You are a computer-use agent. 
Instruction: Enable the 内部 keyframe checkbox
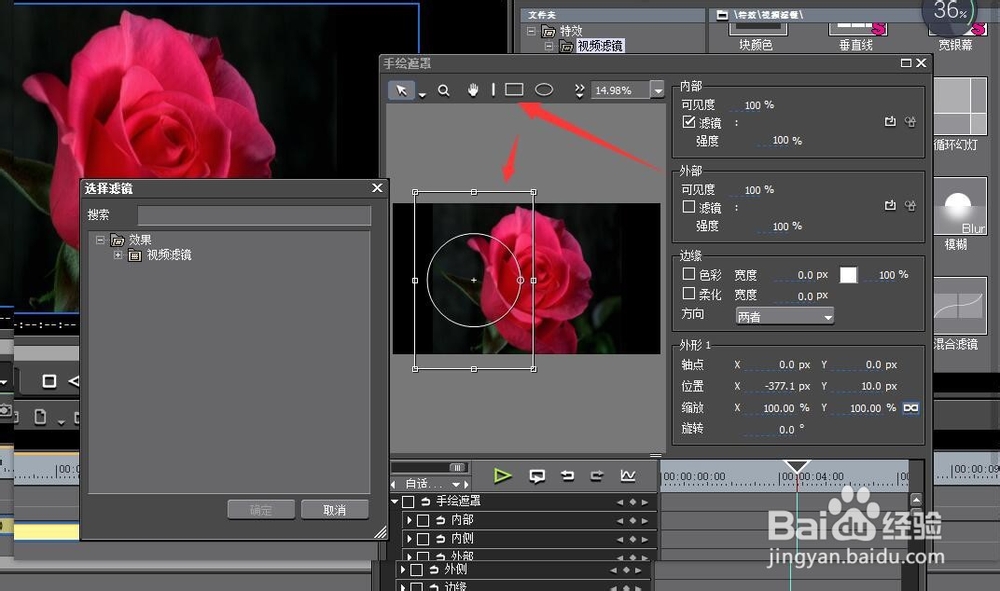pos(423,521)
